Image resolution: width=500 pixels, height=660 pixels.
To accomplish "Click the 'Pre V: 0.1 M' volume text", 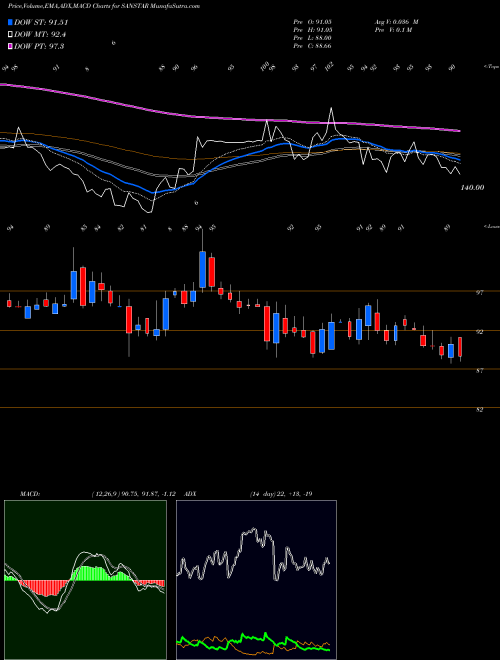I will coord(393,30).
